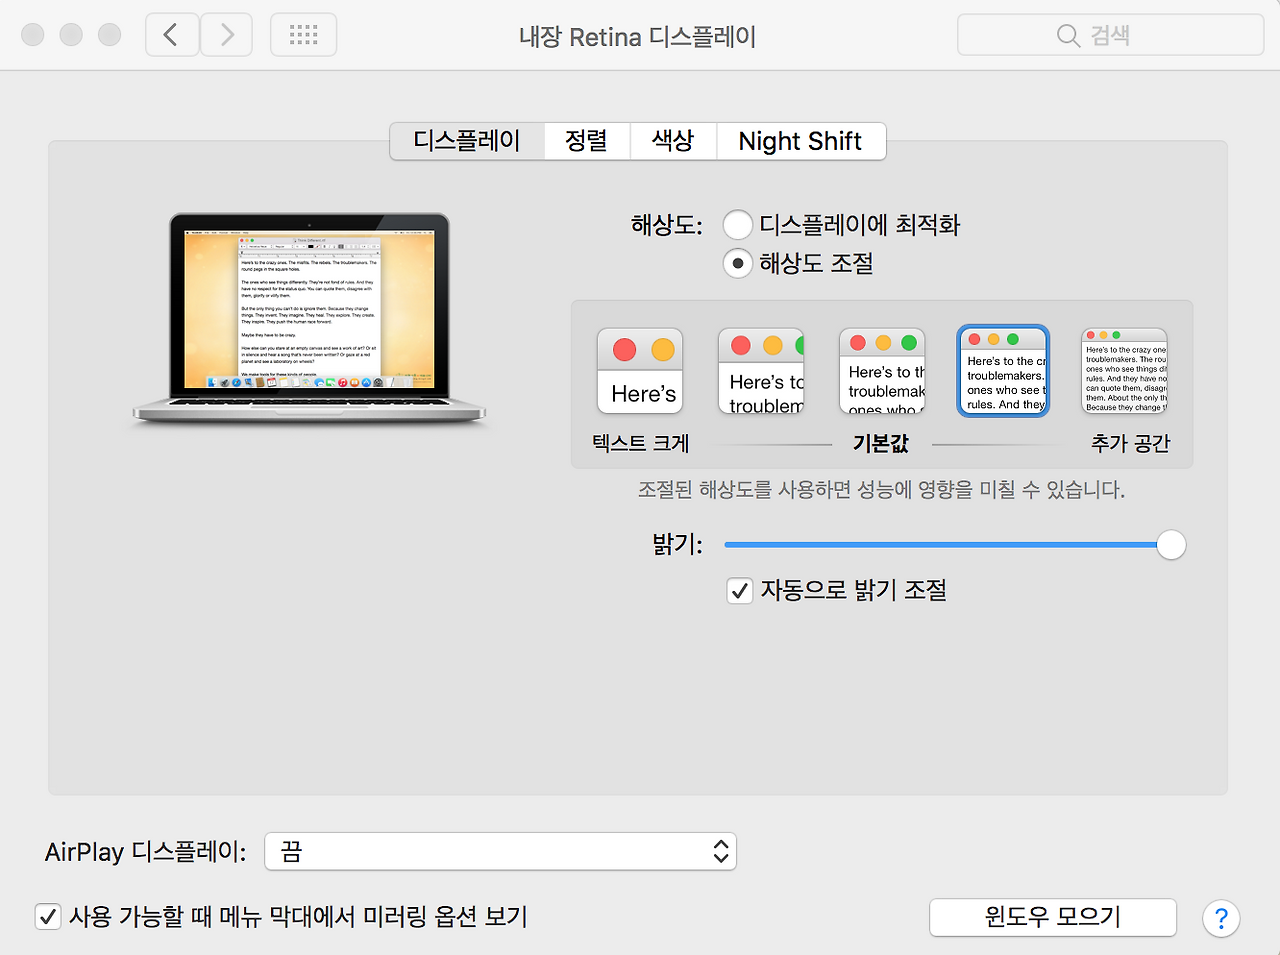Viewport: 1280px width, 955px height.
Task: Select the highlighted fourth resolution thumbnail
Action: point(1003,371)
